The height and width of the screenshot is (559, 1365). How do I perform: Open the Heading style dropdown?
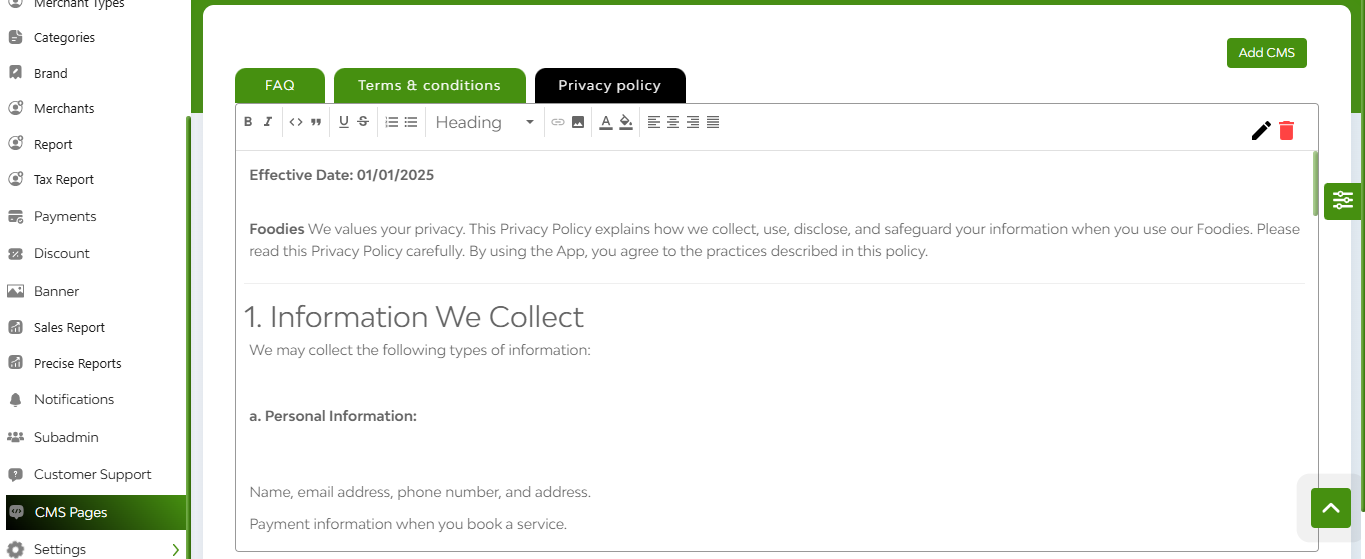(485, 122)
